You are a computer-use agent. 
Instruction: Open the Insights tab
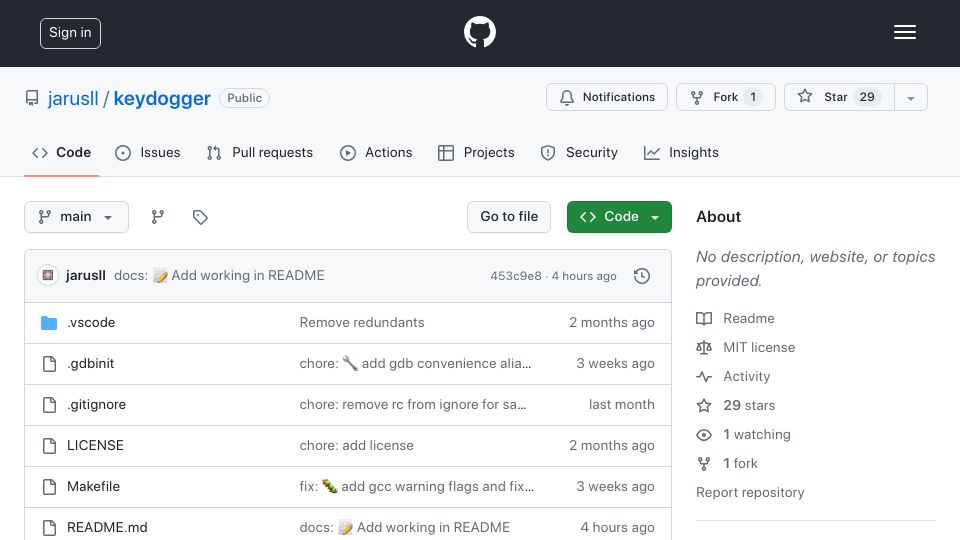[x=681, y=152]
